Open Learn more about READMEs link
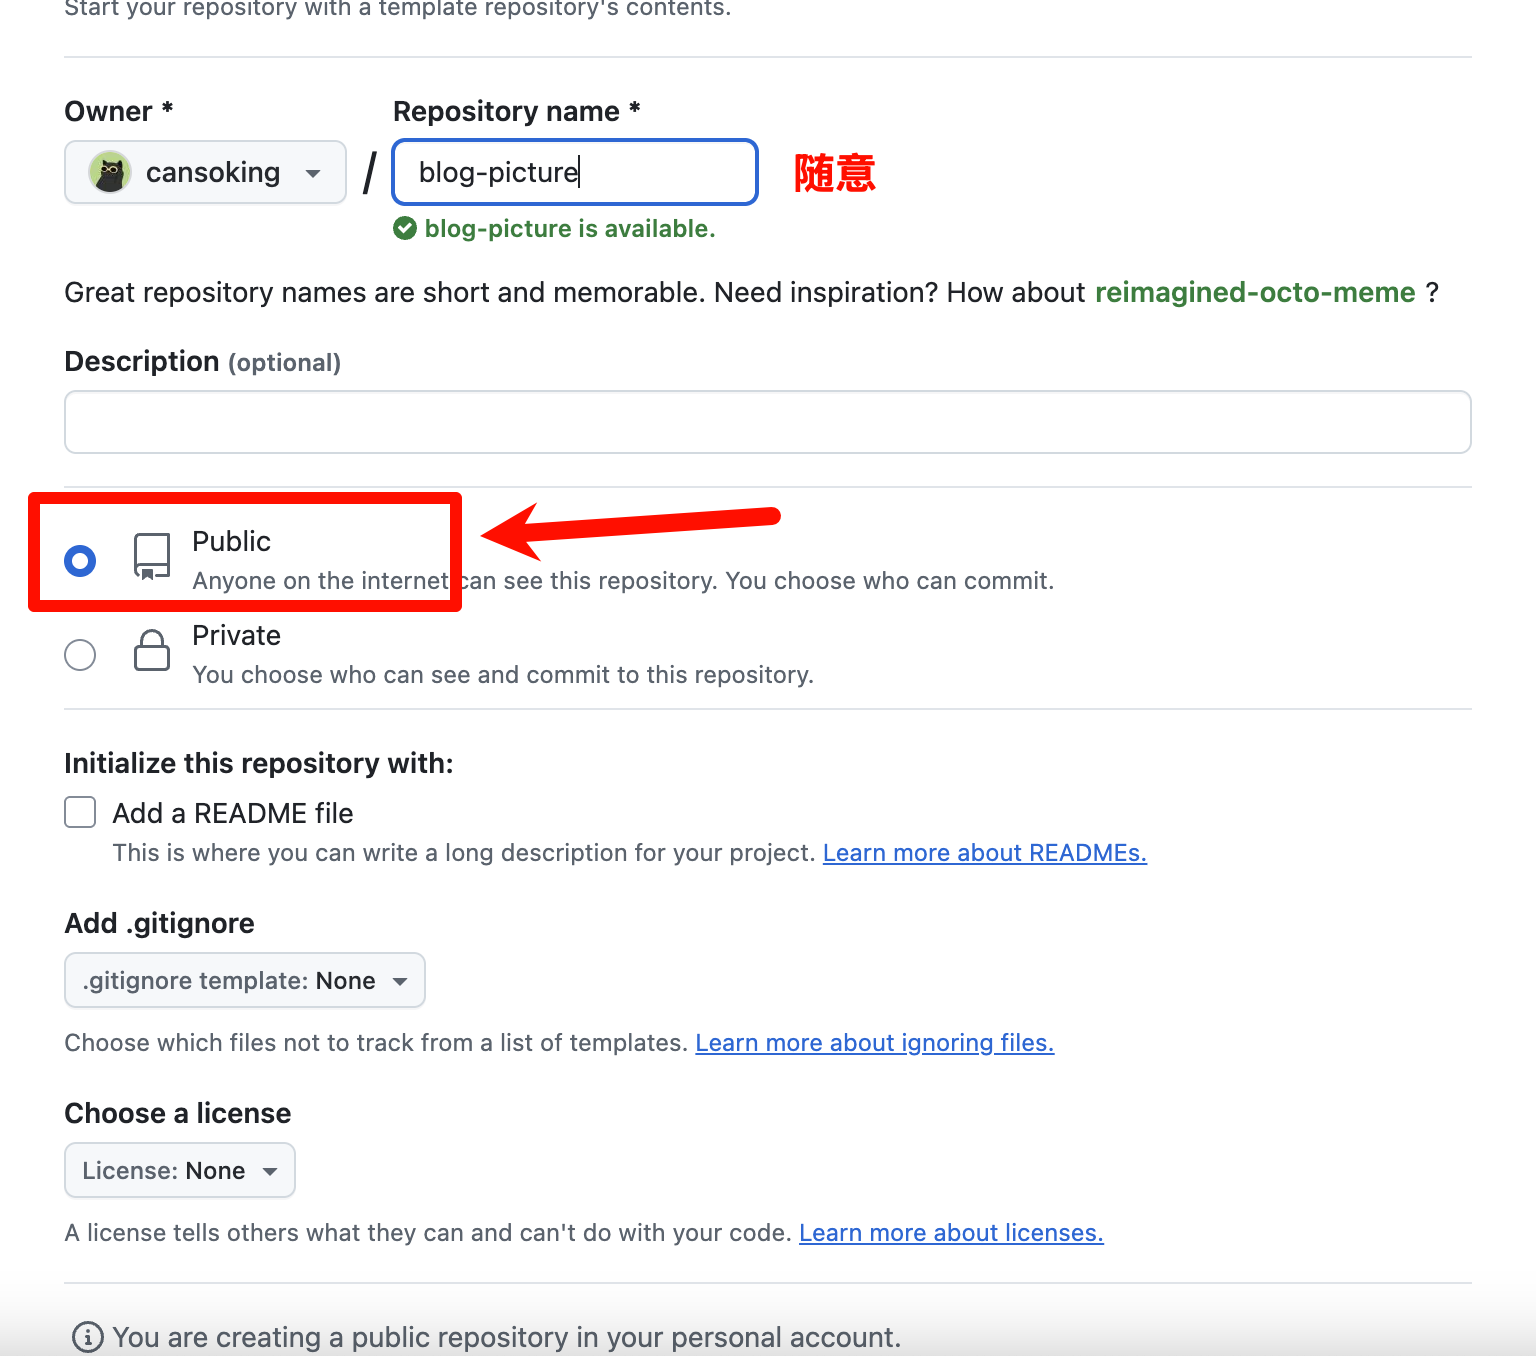This screenshot has height=1356, width=1536. click(x=984, y=853)
